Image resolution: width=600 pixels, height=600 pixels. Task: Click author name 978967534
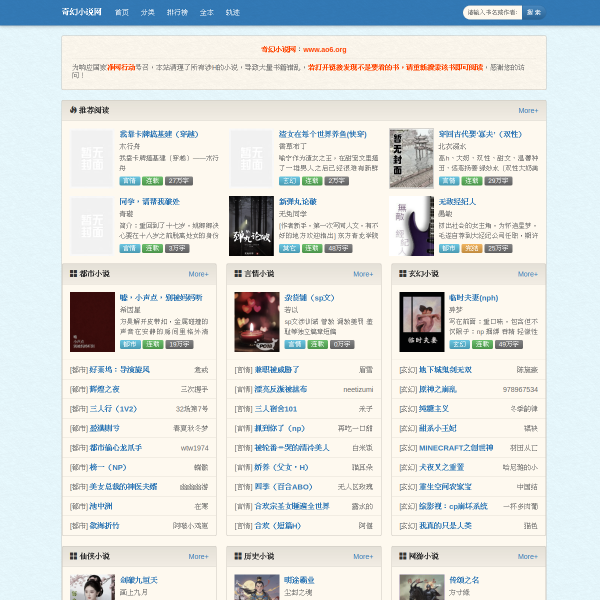[520, 390]
